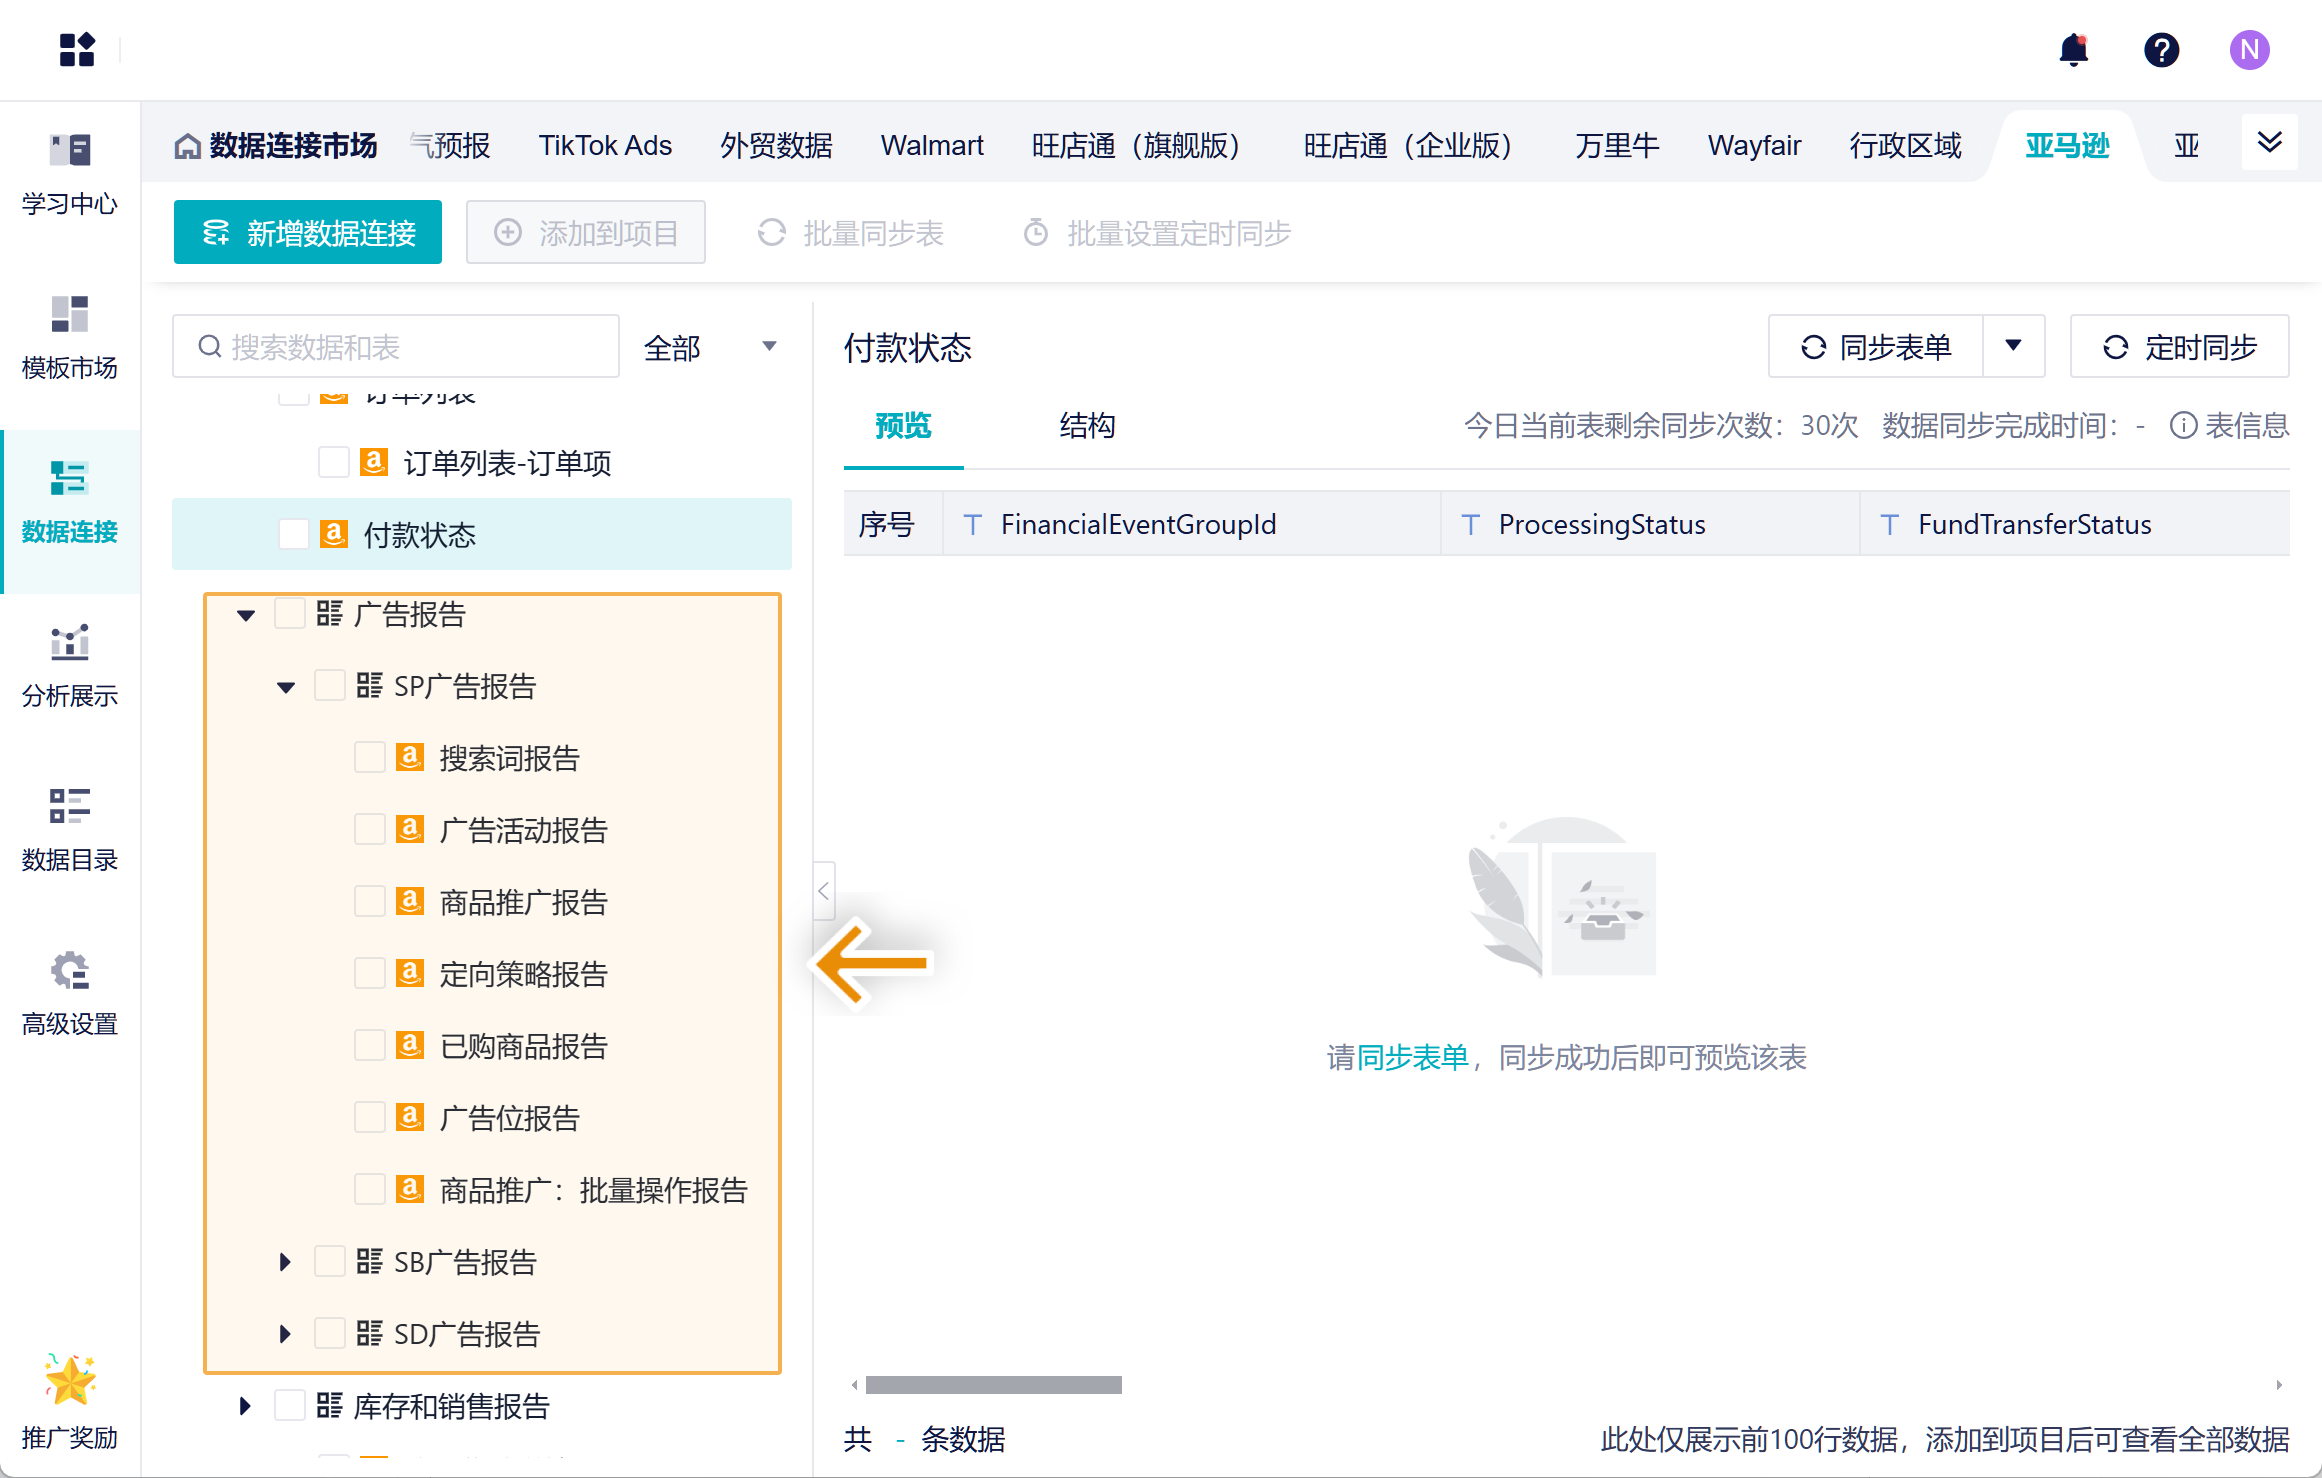Select the 预览 tab
This screenshot has height=1478, width=2322.
tap(903, 426)
